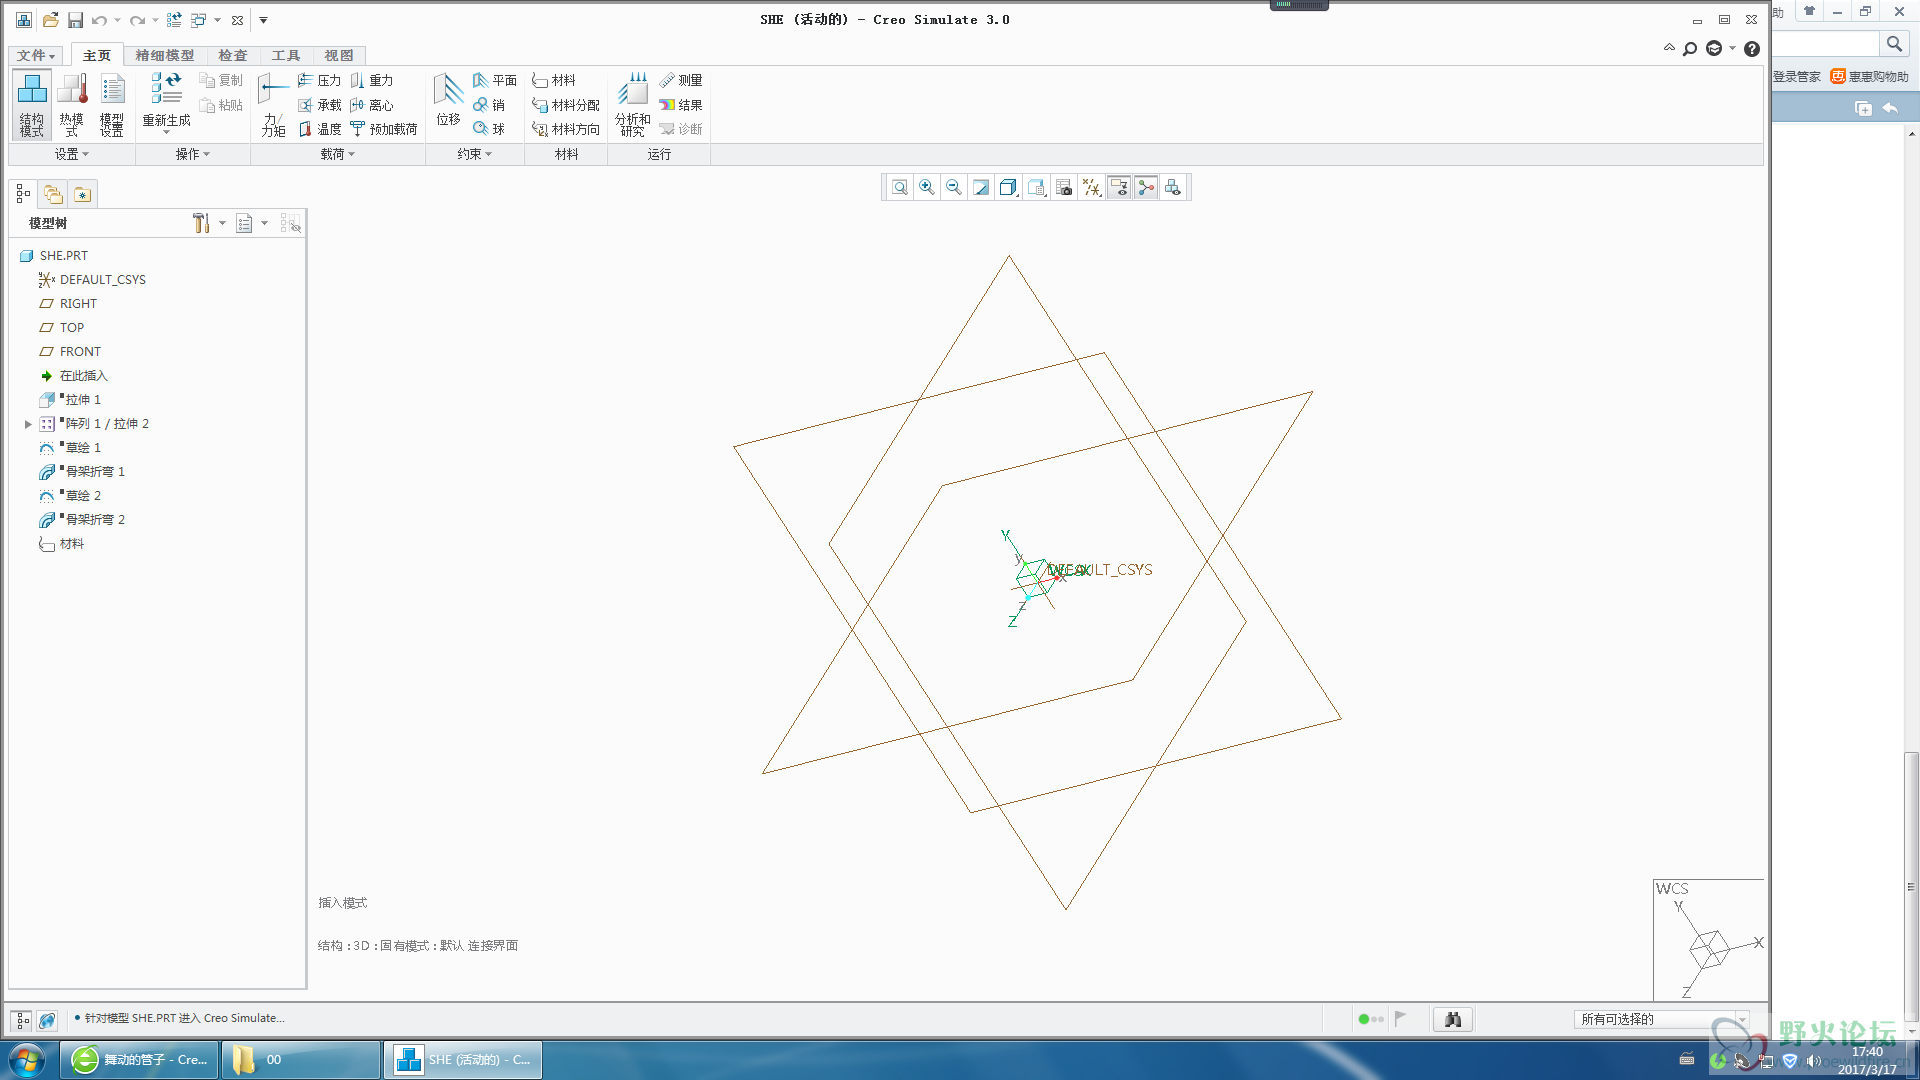Click the model tree tab icon
1920x1080 pixels.
tap(22, 194)
